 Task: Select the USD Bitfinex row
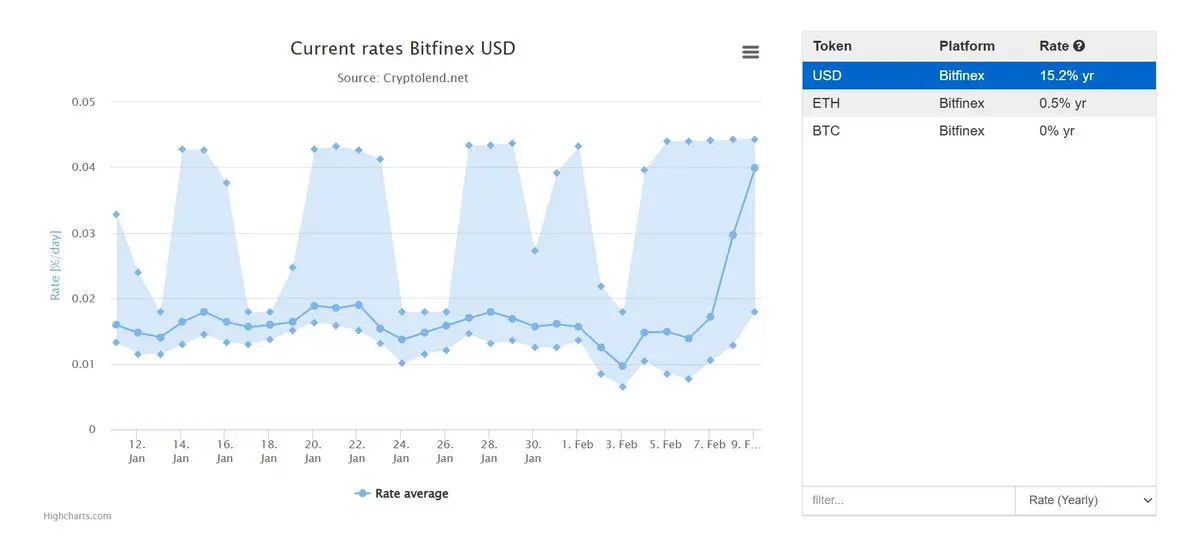point(978,75)
